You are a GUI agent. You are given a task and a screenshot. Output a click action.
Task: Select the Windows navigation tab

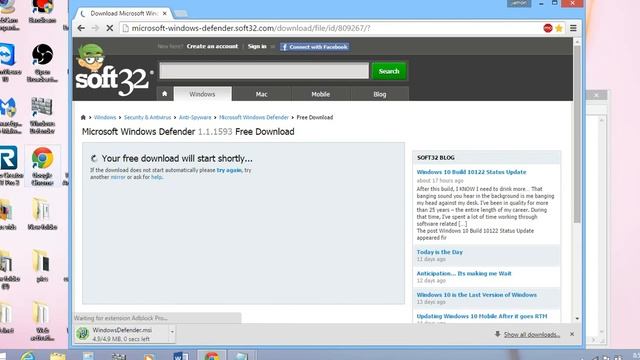[202, 94]
